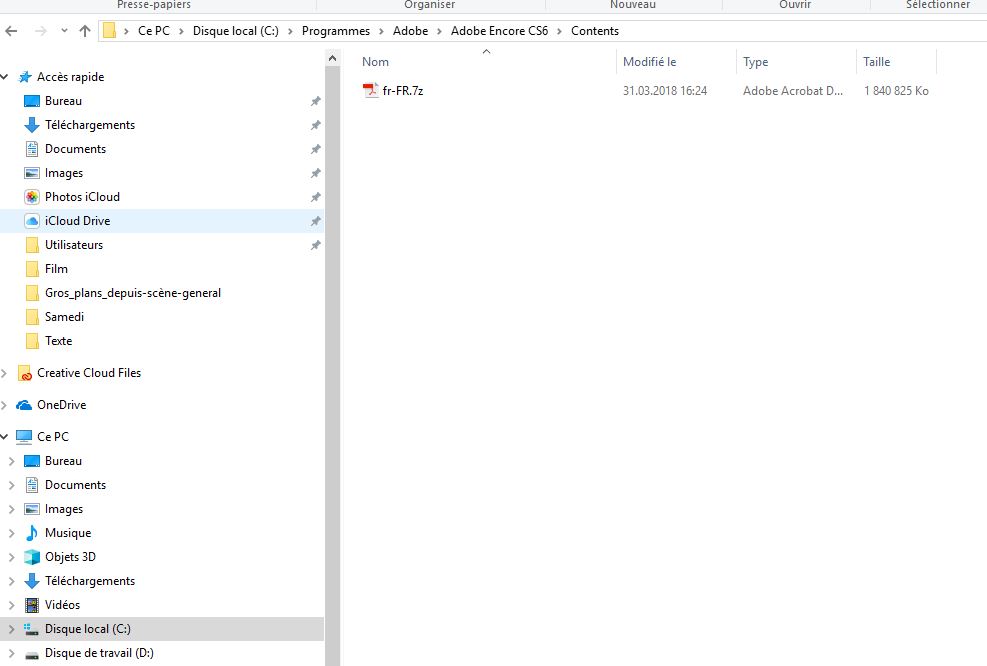Expand Creative Cloud Files node
This screenshot has width=987, height=666.
[4, 373]
